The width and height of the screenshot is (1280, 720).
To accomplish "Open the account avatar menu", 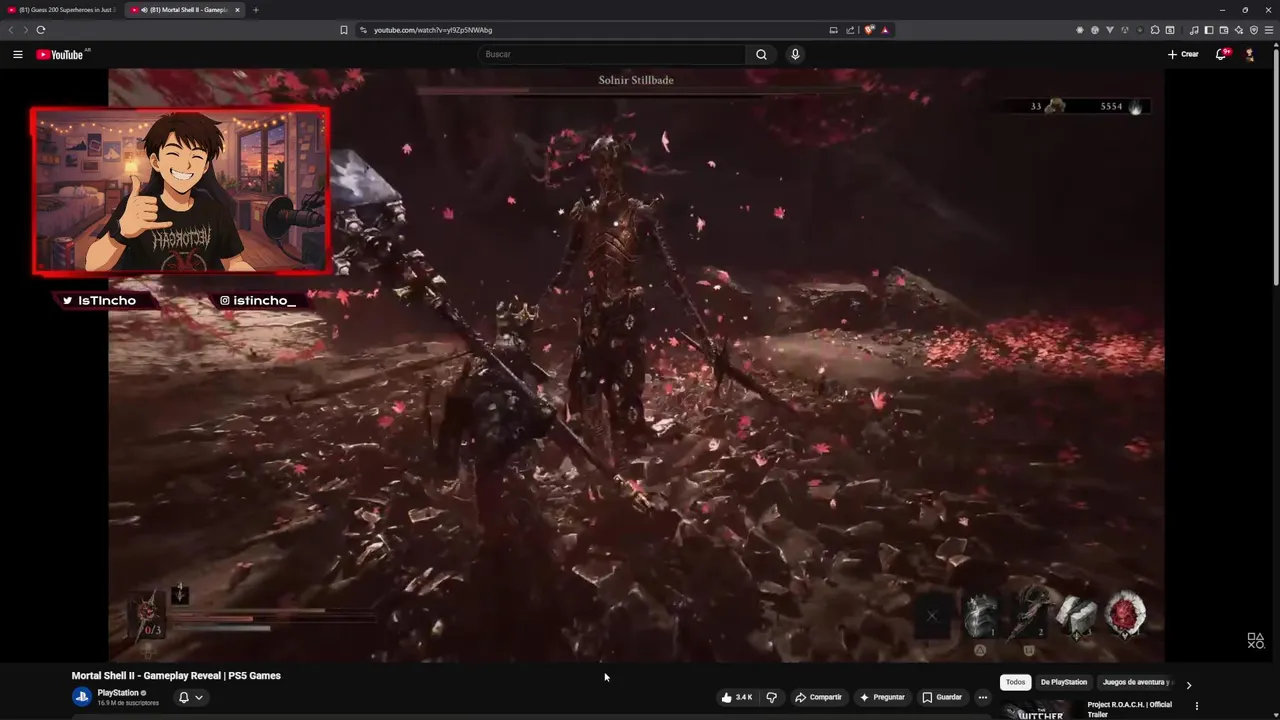I will [x=1250, y=54].
